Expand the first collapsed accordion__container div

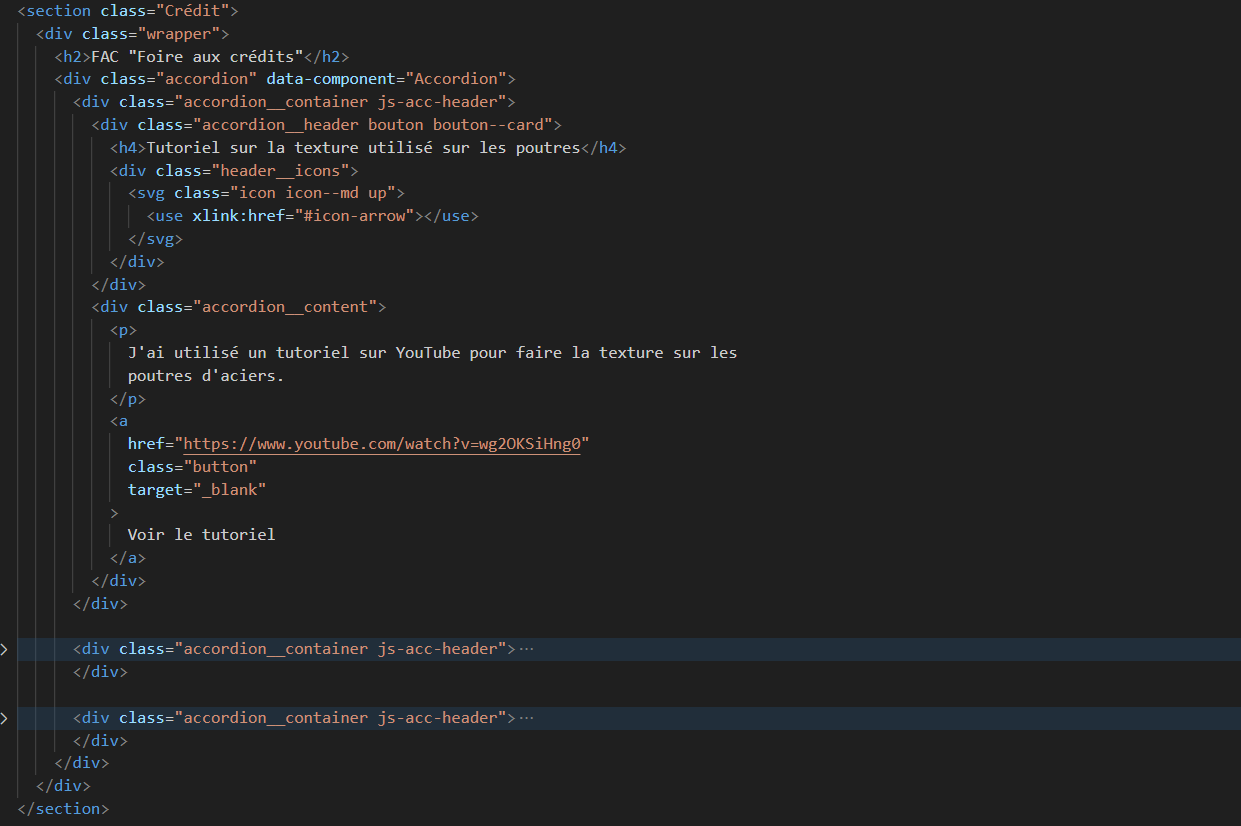4,648
